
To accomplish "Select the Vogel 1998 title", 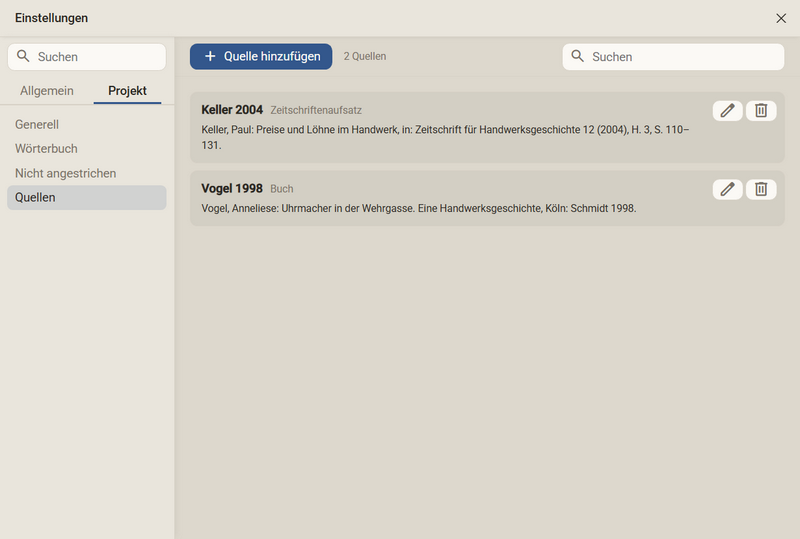I will [232, 188].
